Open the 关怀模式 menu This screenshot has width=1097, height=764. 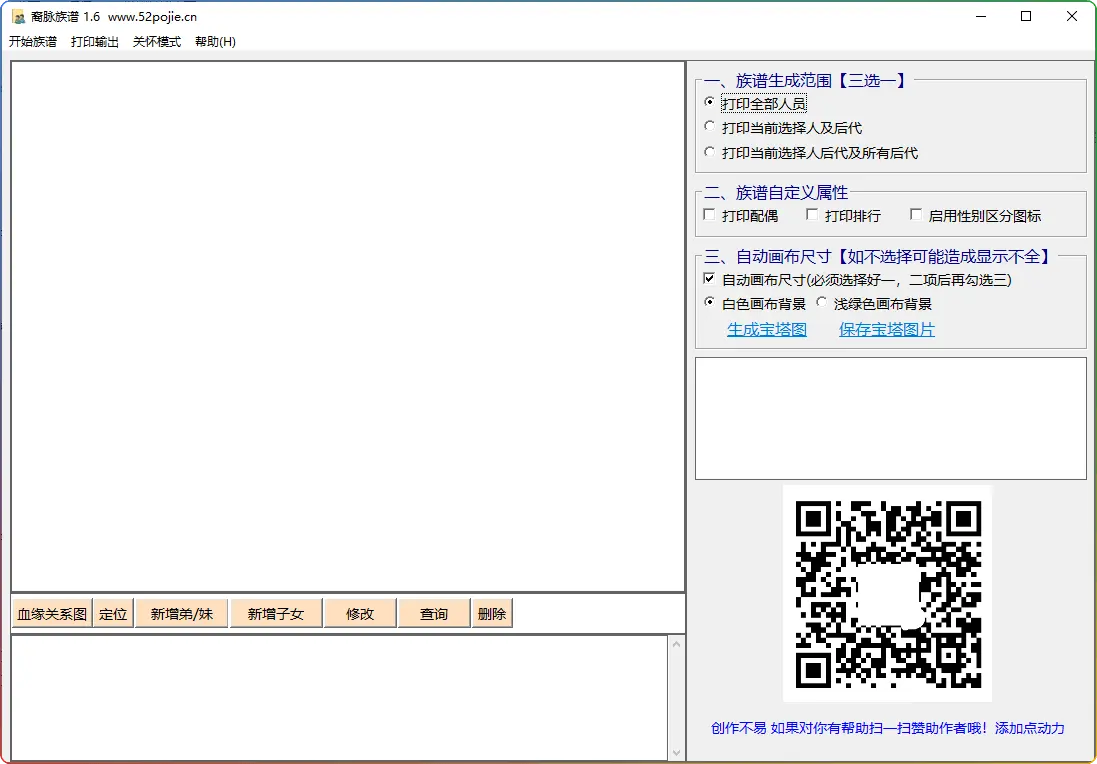pos(157,42)
